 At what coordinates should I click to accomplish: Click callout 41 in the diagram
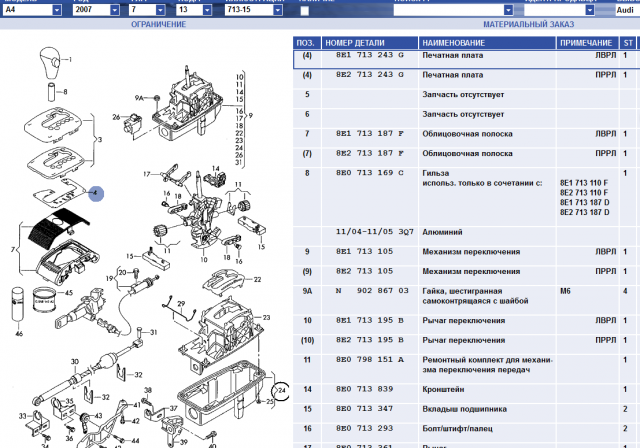click(137, 405)
